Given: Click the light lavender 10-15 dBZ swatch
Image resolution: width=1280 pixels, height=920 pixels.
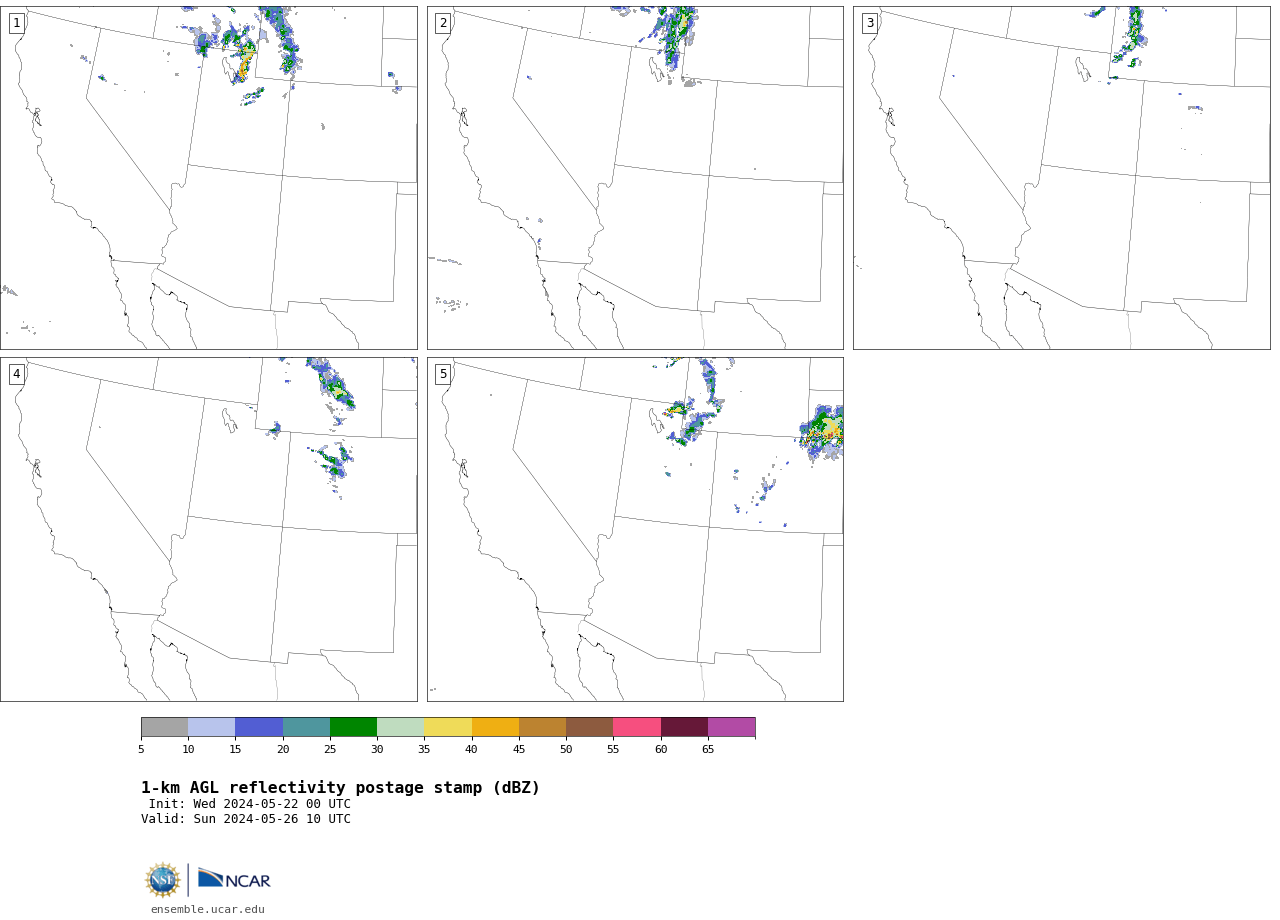Looking at the screenshot, I should pyautogui.click(x=211, y=727).
